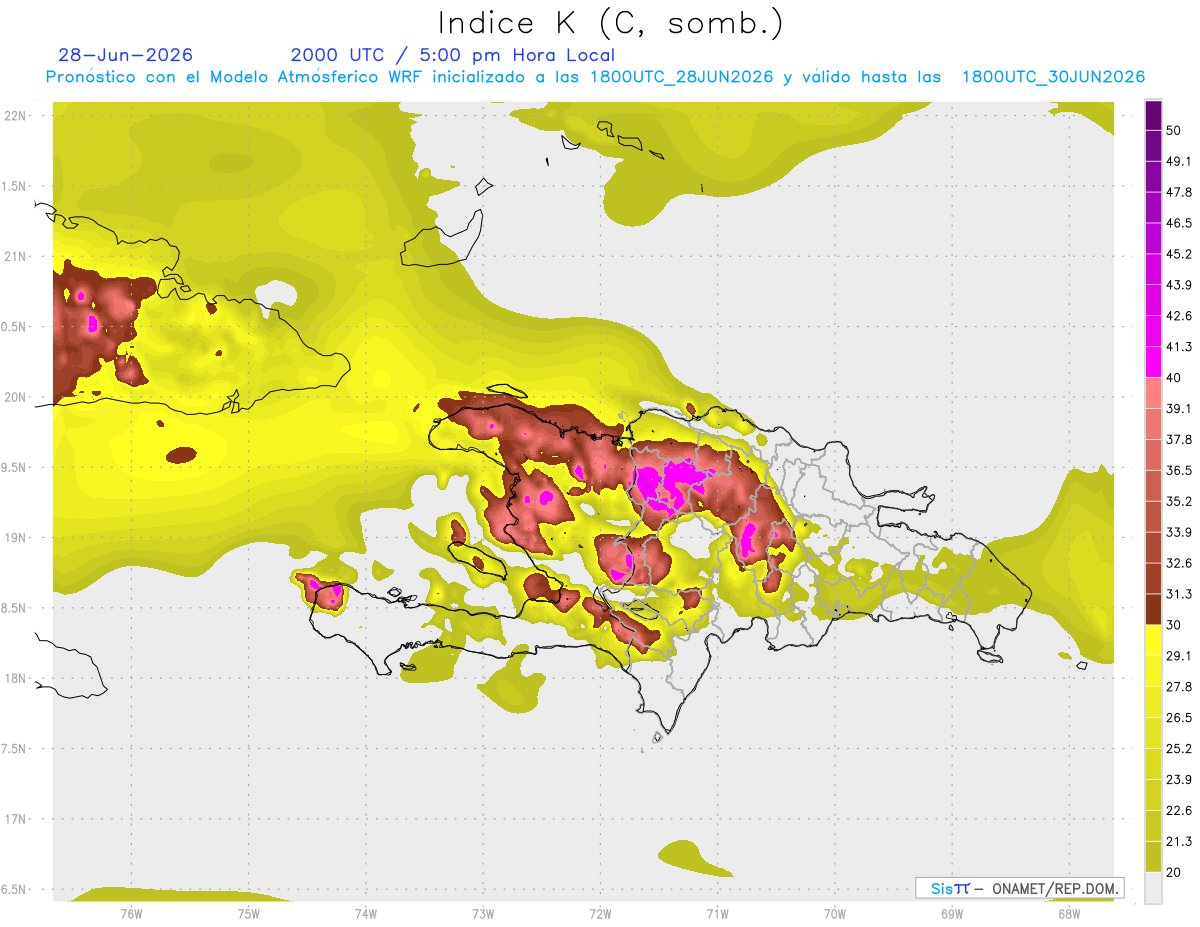Click the 69W longitude label
Screen dimensions: 1200x927
click(x=951, y=913)
